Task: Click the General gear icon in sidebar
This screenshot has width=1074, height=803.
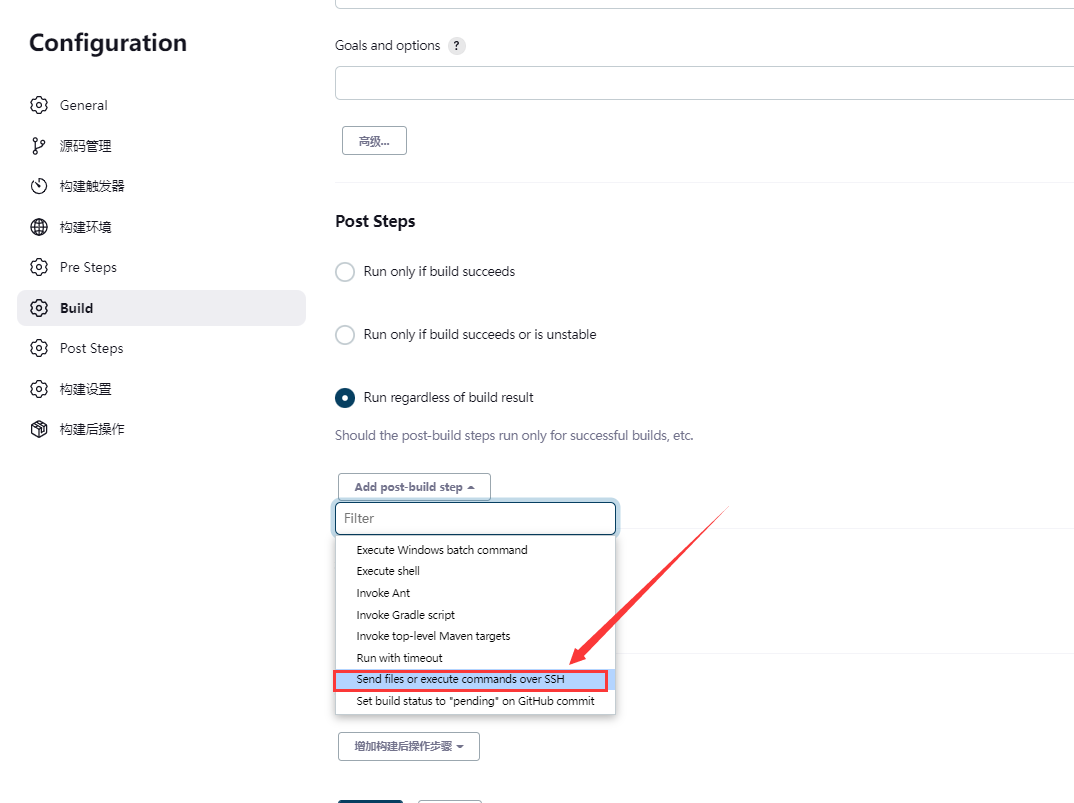Action: (39, 105)
